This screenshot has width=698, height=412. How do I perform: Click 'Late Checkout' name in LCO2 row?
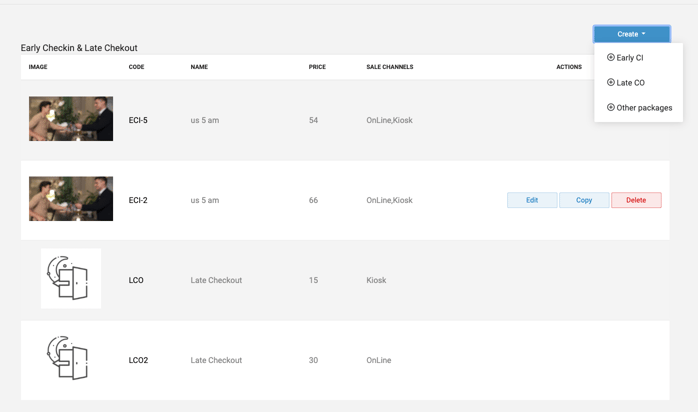click(x=216, y=360)
